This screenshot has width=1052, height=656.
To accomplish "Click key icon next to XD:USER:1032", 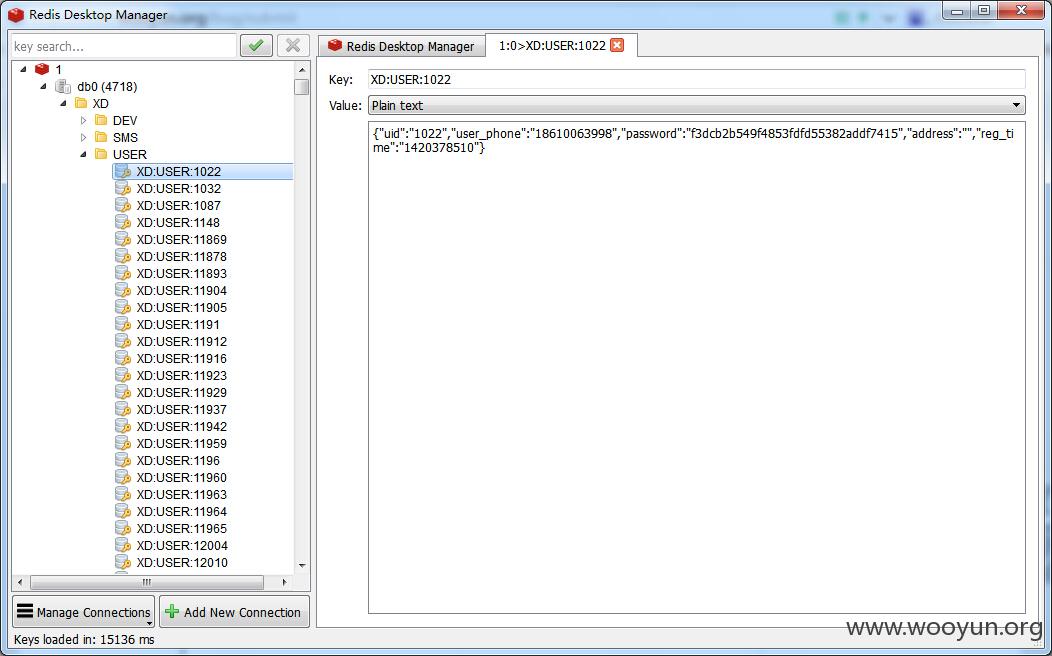I will [123, 188].
